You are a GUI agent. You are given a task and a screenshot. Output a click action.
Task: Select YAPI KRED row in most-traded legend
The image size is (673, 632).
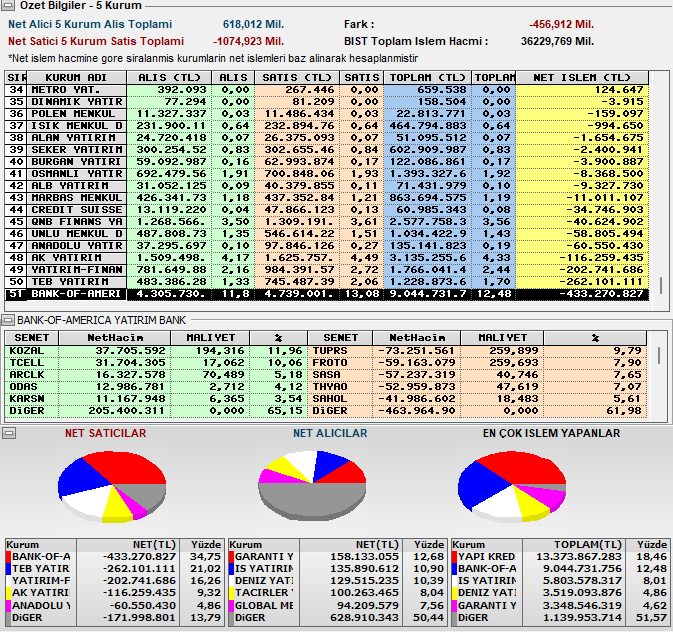[x=560, y=557]
